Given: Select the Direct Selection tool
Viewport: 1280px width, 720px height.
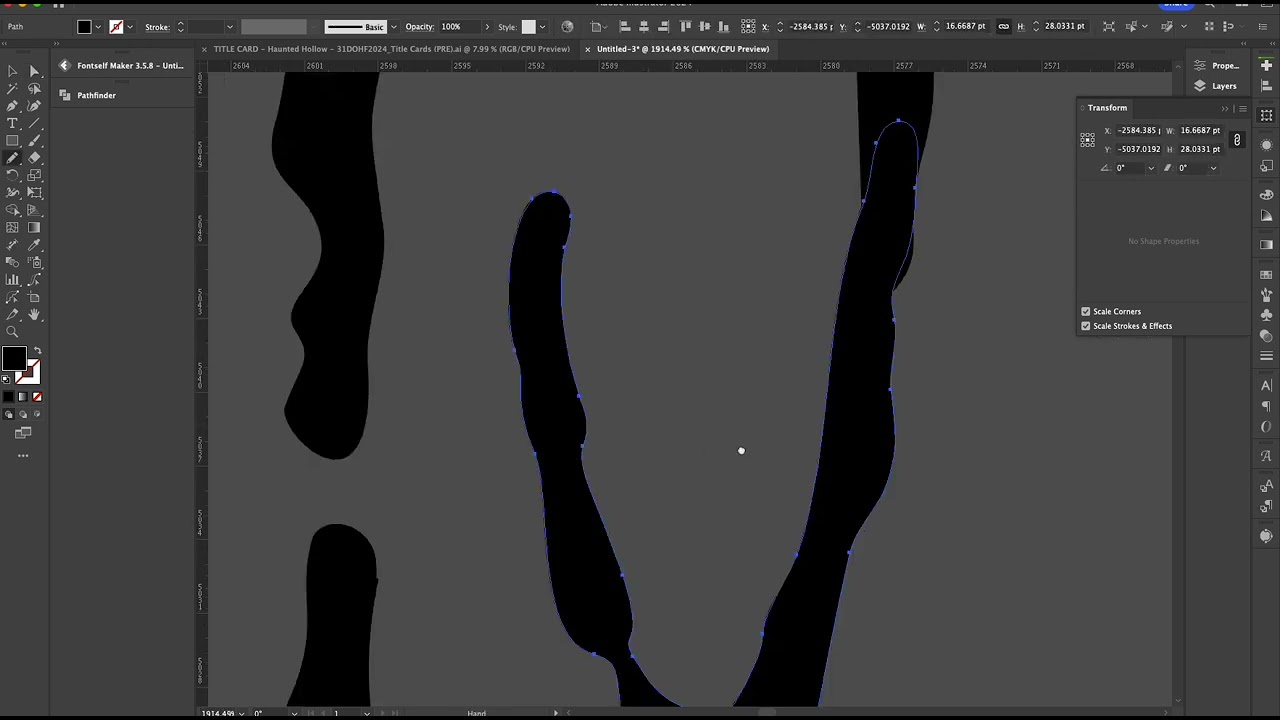Looking at the screenshot, I should (x=34, y=71).
